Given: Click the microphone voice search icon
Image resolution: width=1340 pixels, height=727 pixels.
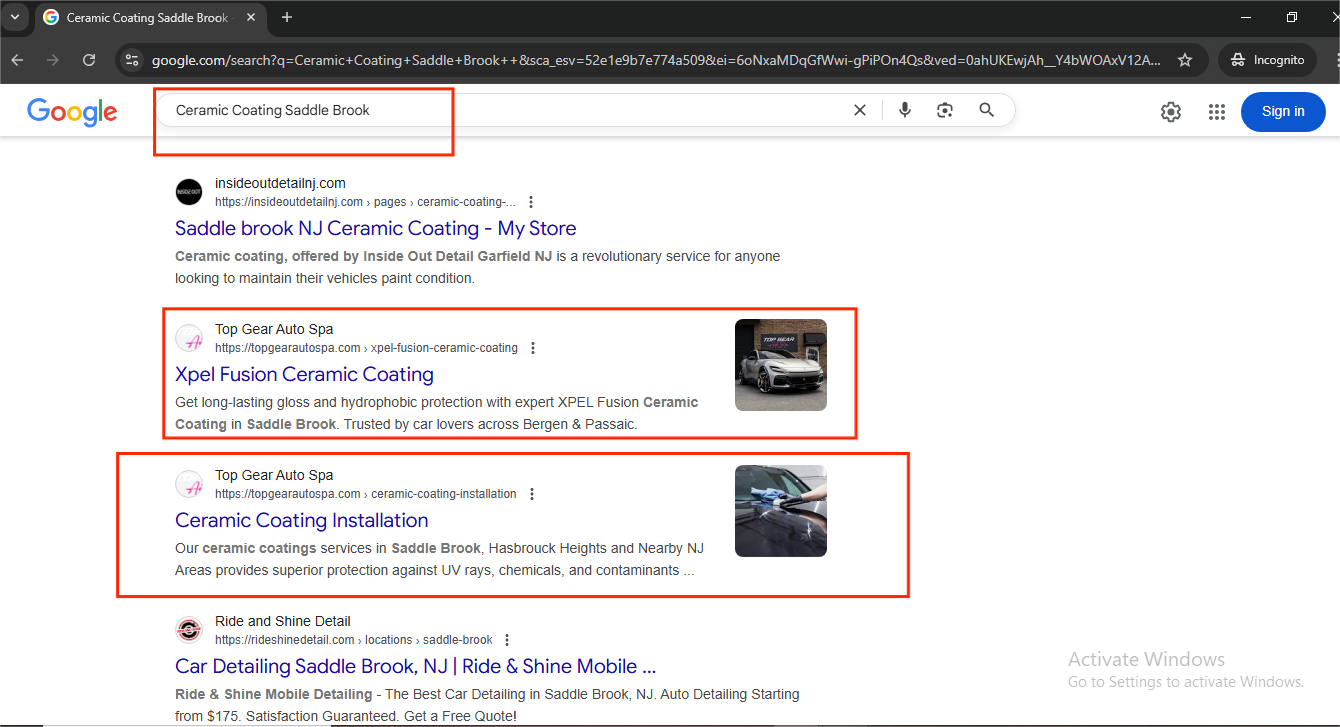Looking at the screenshot, I should 905,110.
